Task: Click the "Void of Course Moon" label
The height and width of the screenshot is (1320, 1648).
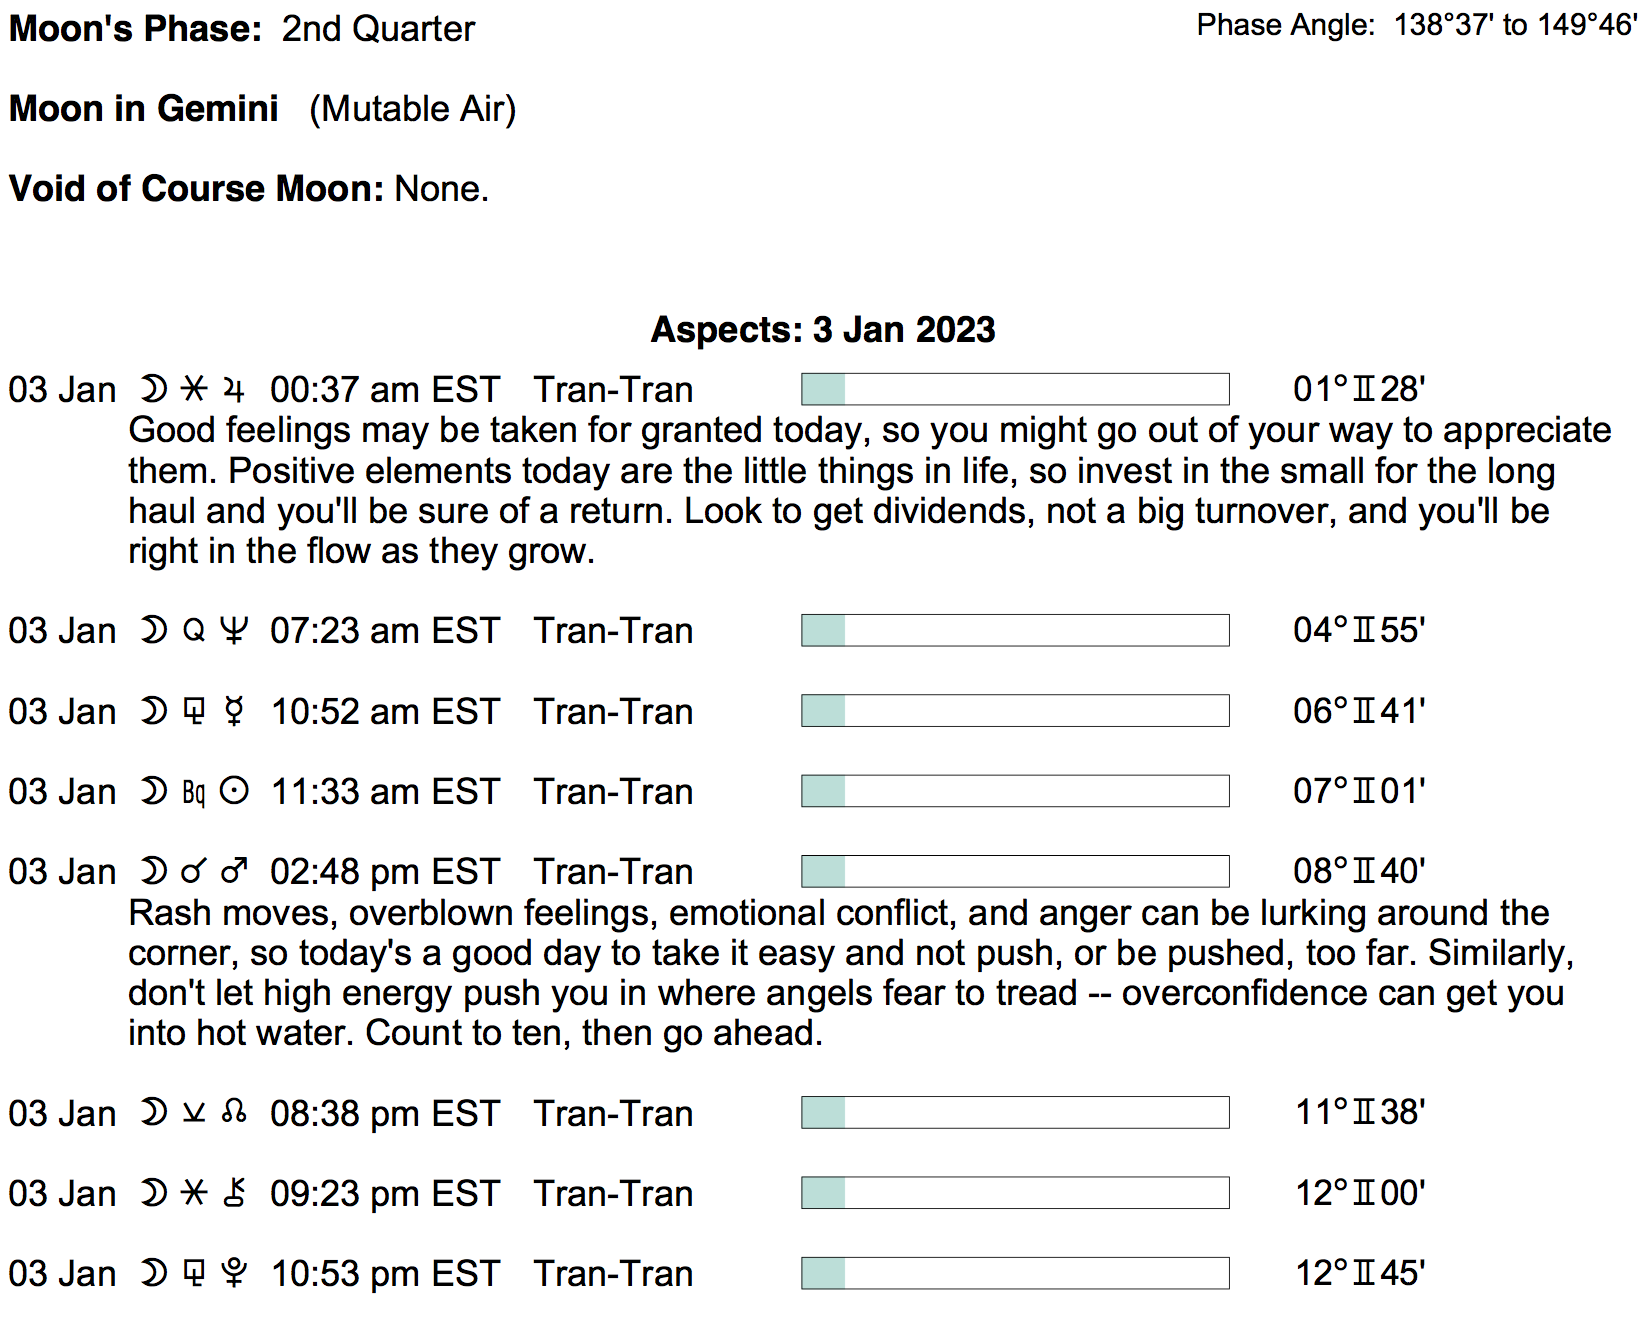Action: click(x=196, y=188)
